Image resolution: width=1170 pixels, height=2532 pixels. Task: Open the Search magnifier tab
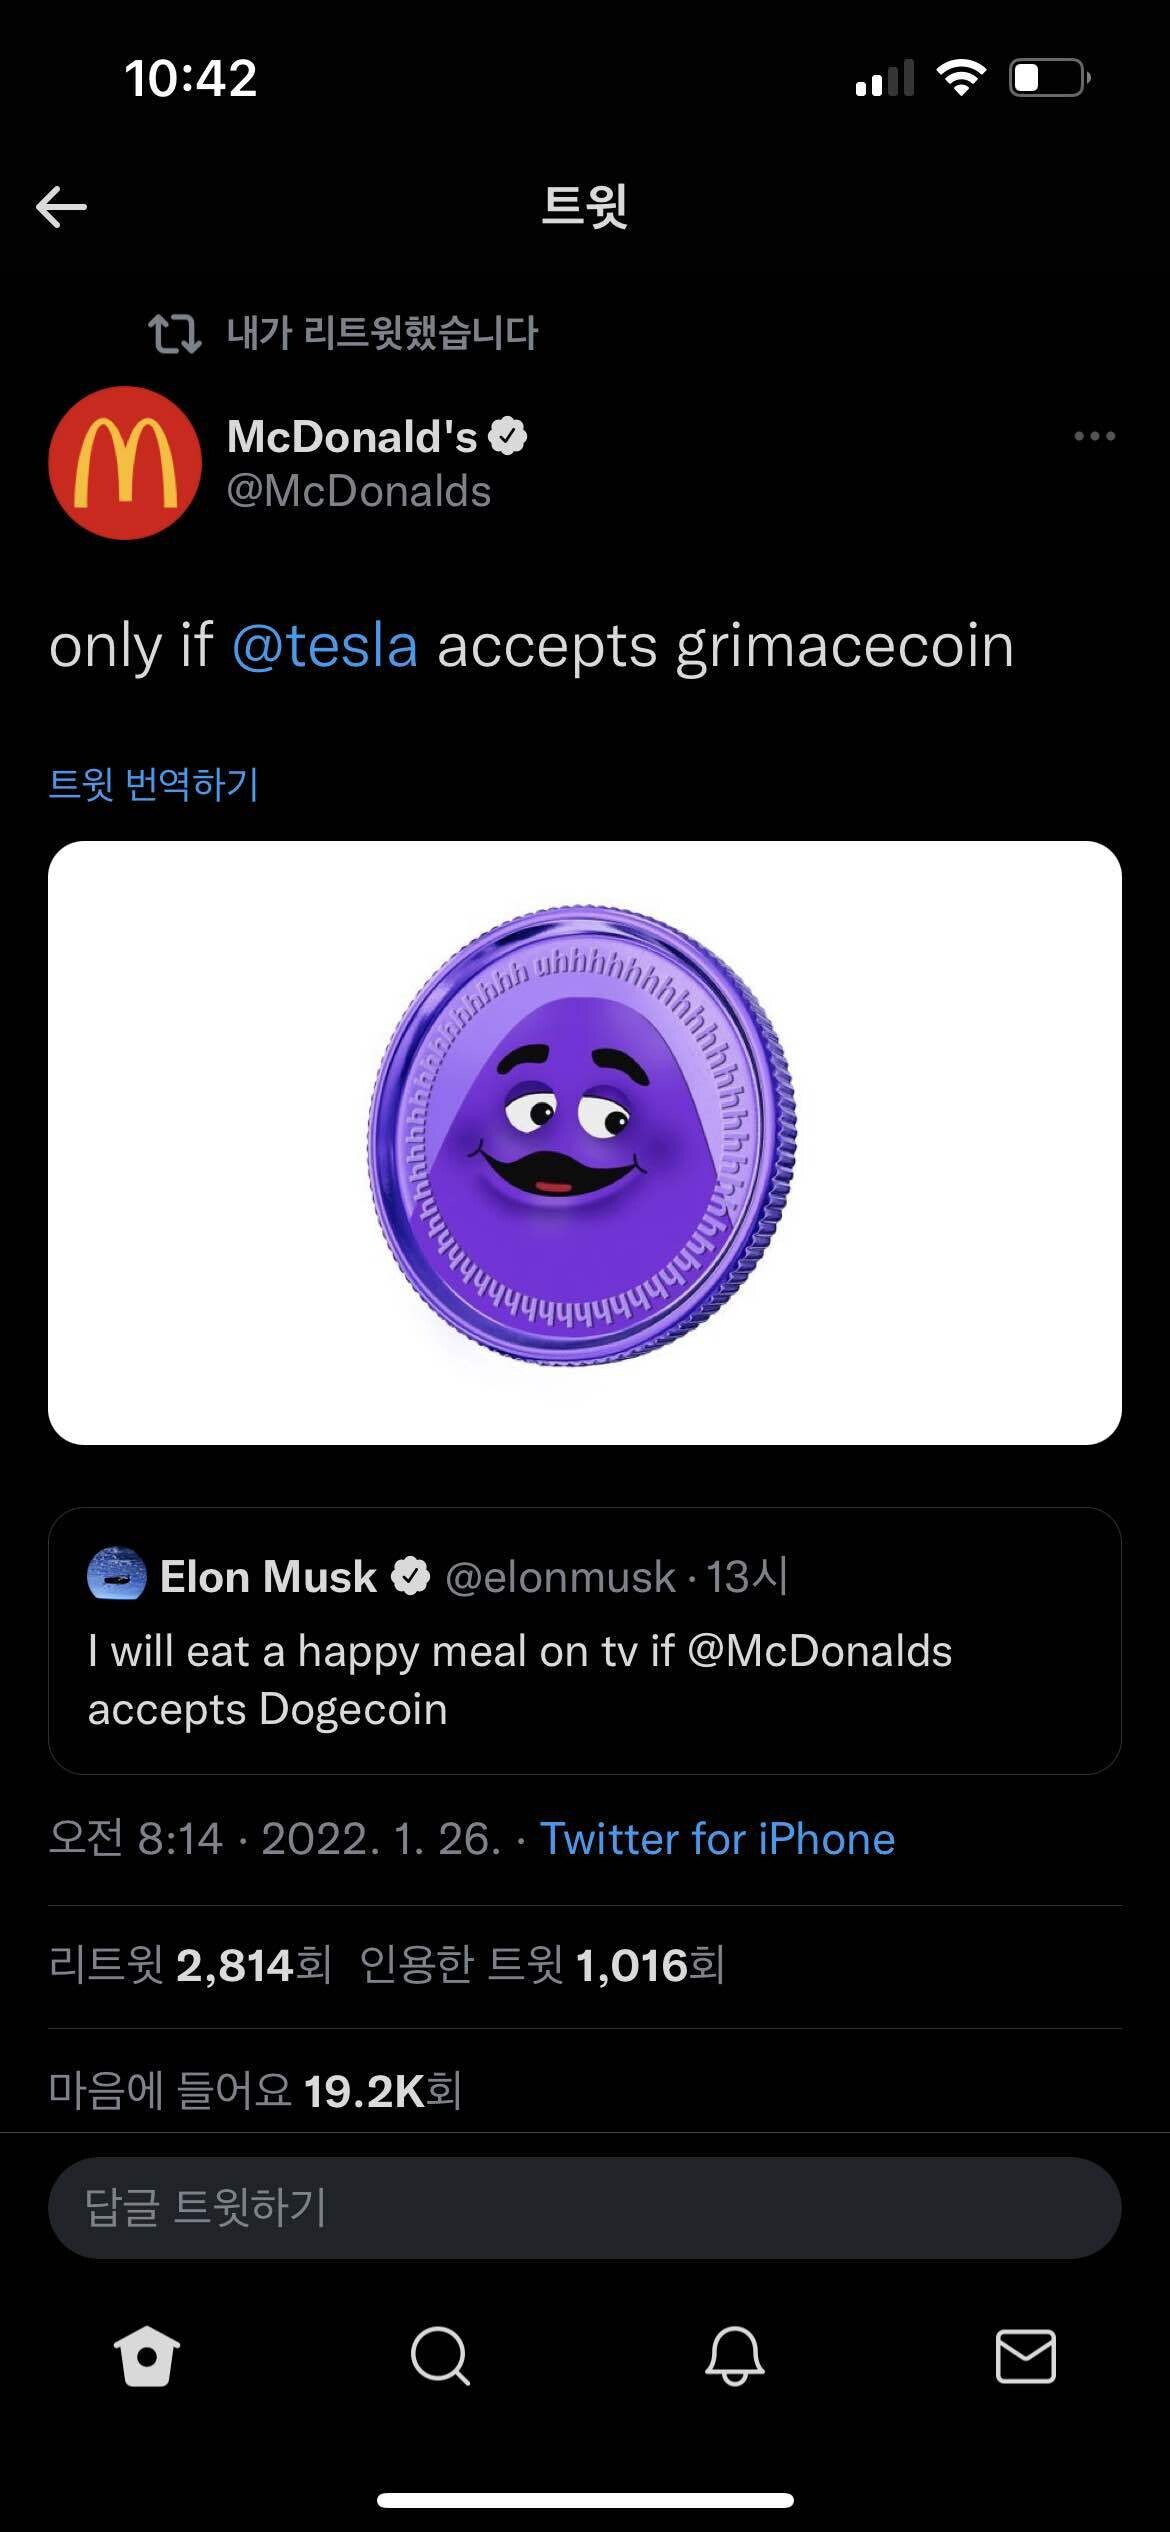point(439,2356)
